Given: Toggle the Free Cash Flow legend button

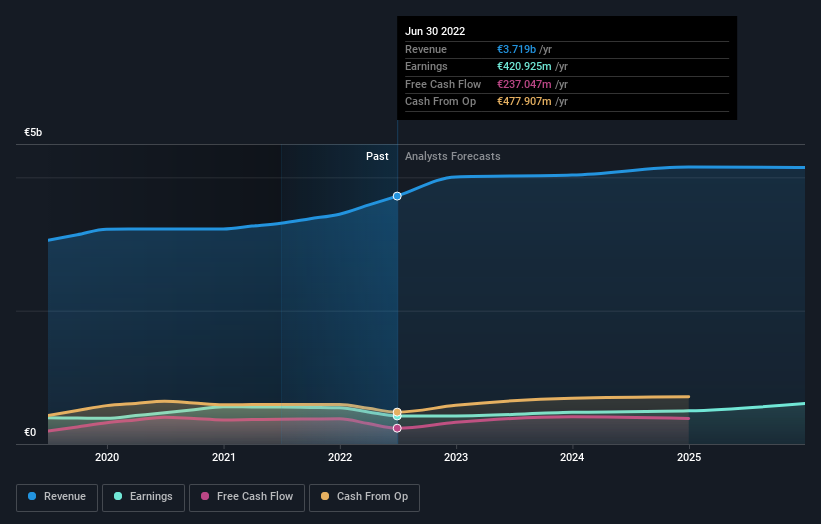Looking at the screenshot, I should point(247,497).
